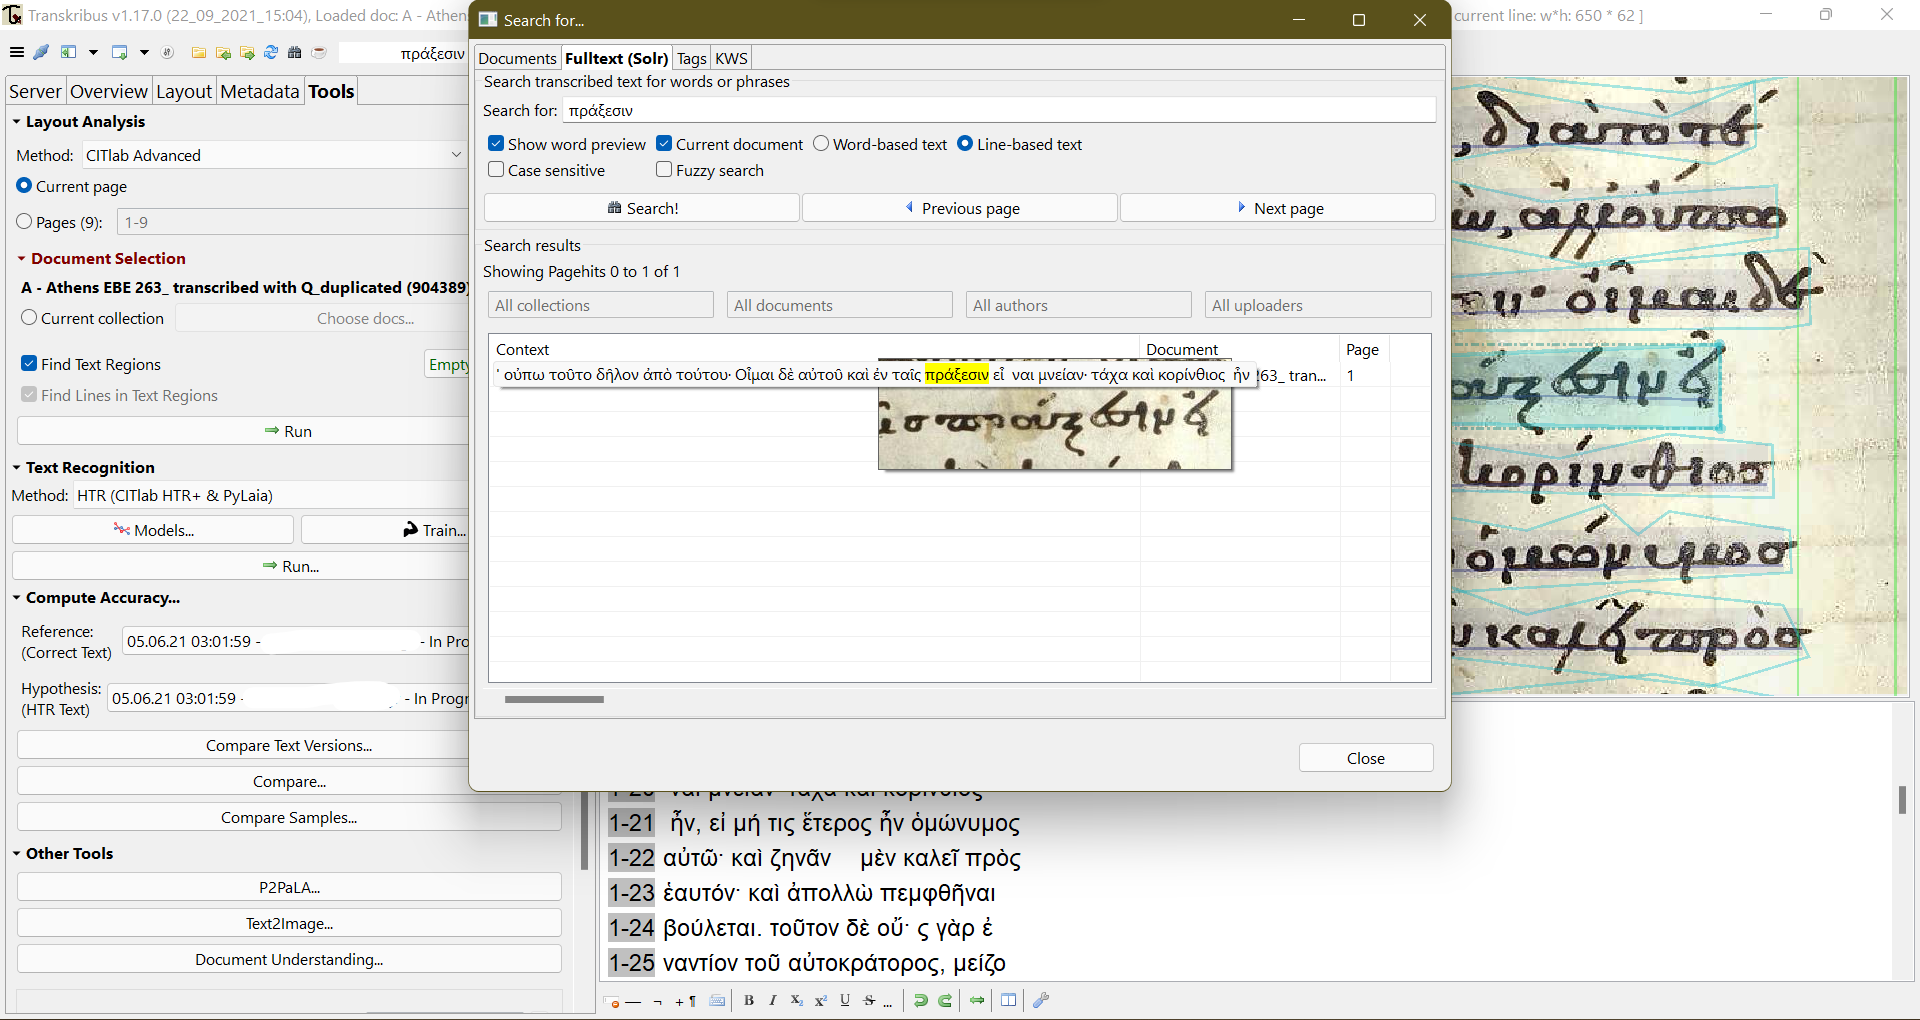Open the hamburger main menu
The height and width of the screenshot is (1020, 1920).
click(16, 53)
